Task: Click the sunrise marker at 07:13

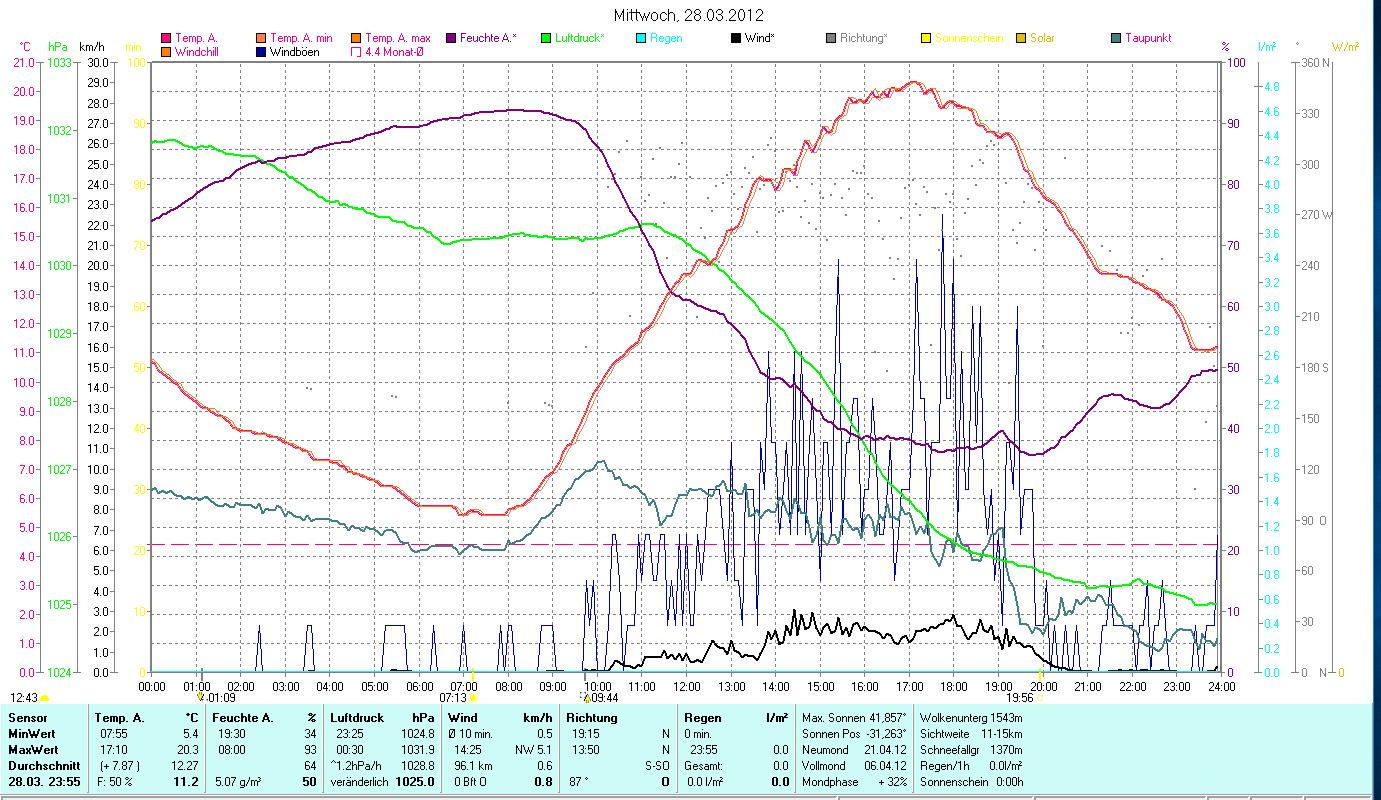Action: pos(473,697)
